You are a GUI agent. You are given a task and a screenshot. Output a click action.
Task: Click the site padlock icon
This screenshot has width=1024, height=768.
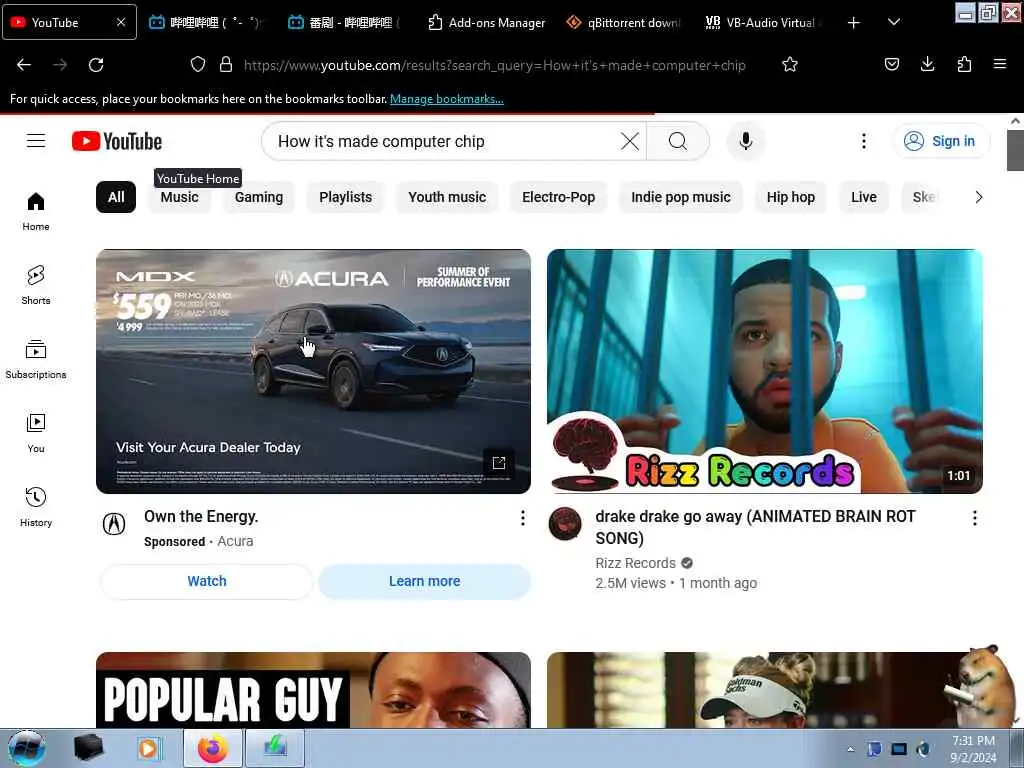226,64
